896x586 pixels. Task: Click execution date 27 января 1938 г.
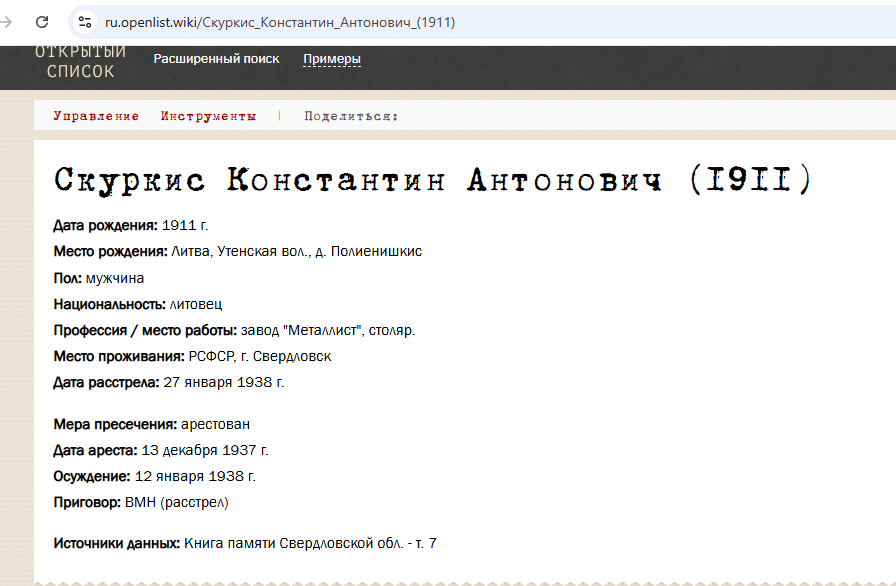pos(224,383)
